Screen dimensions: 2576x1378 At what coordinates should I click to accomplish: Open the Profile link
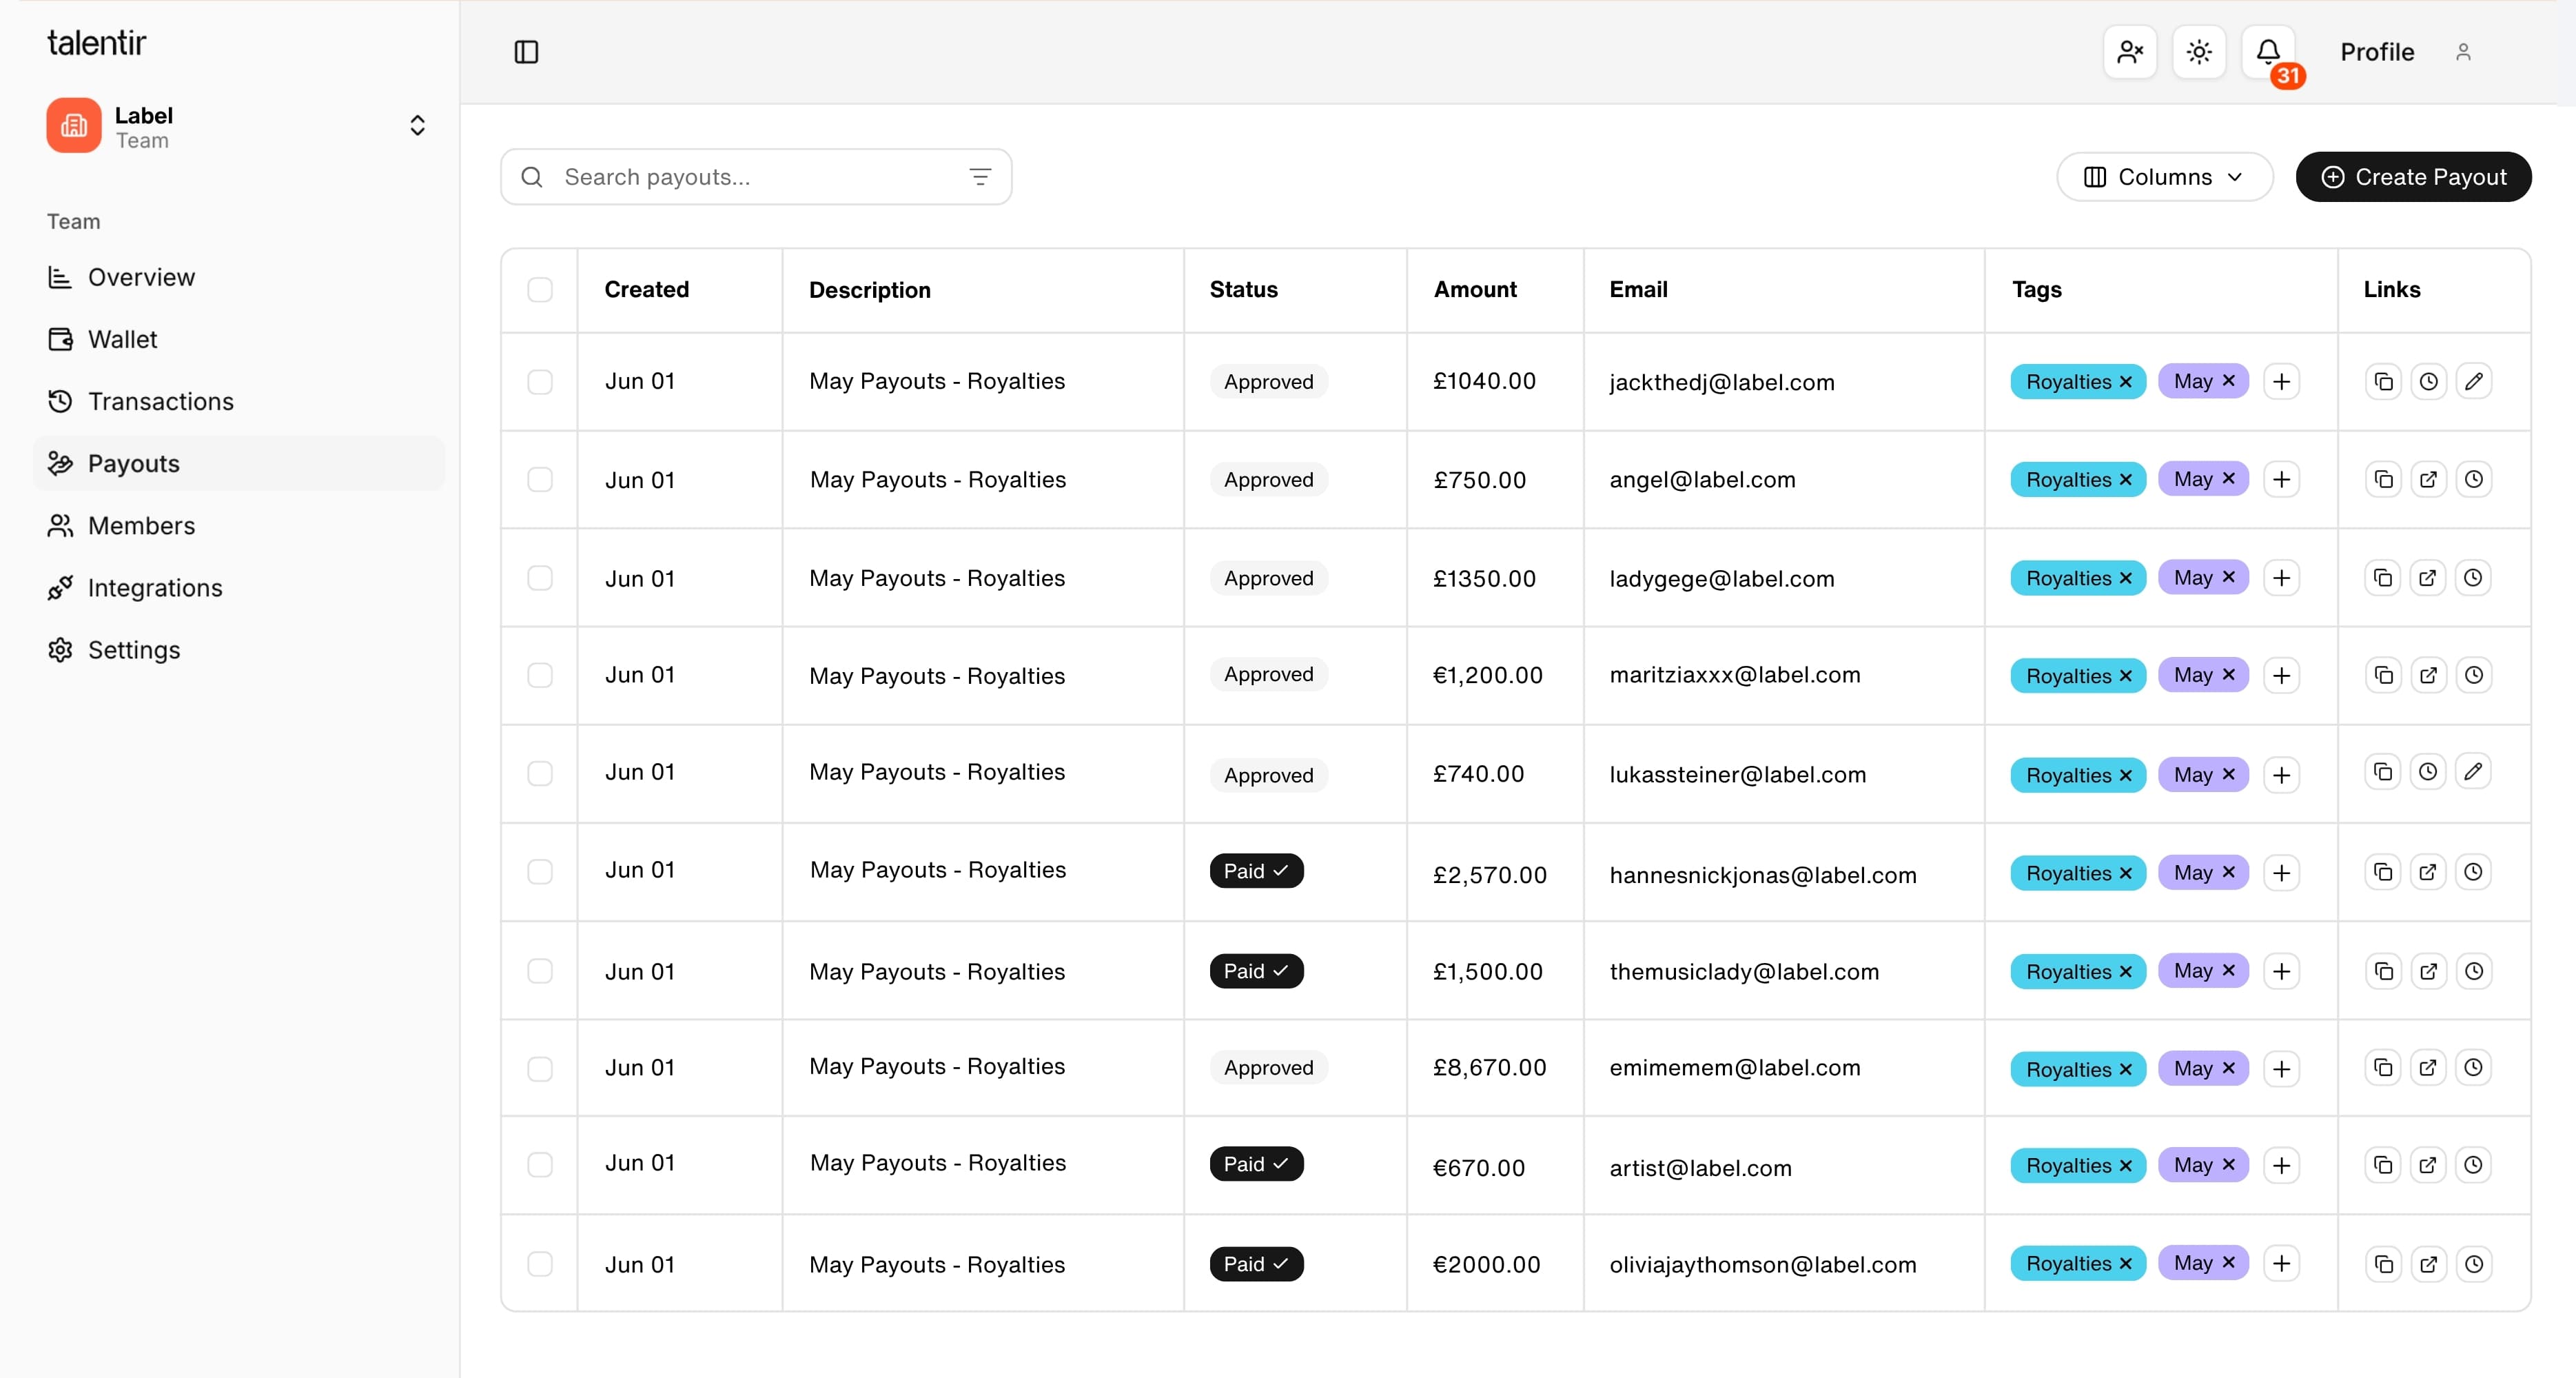[x=2377, y=52]
